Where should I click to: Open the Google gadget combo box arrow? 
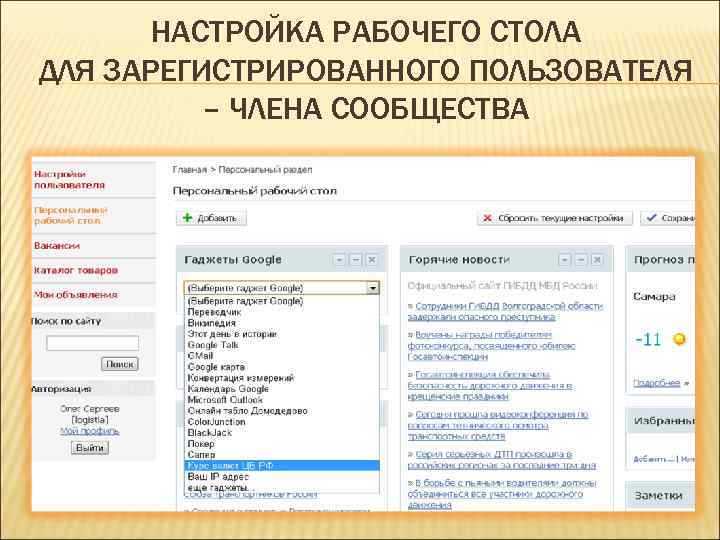coord(373,288)
